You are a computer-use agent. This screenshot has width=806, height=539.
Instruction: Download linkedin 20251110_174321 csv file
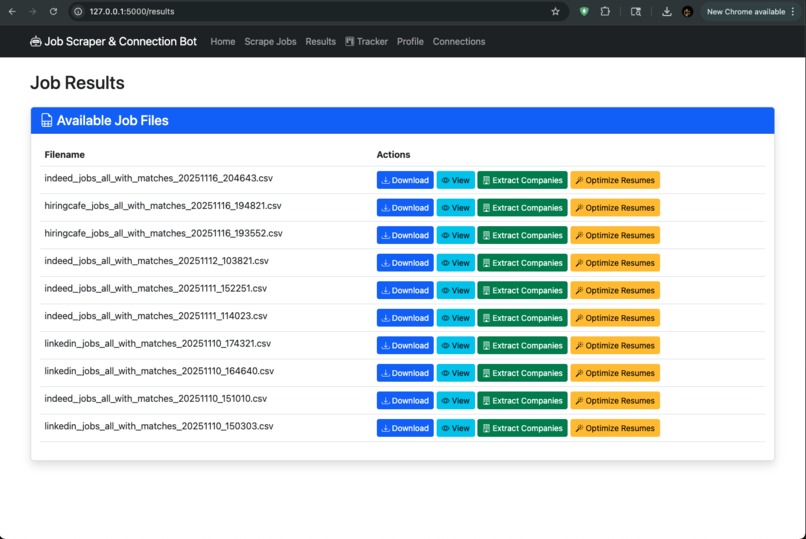405,346
